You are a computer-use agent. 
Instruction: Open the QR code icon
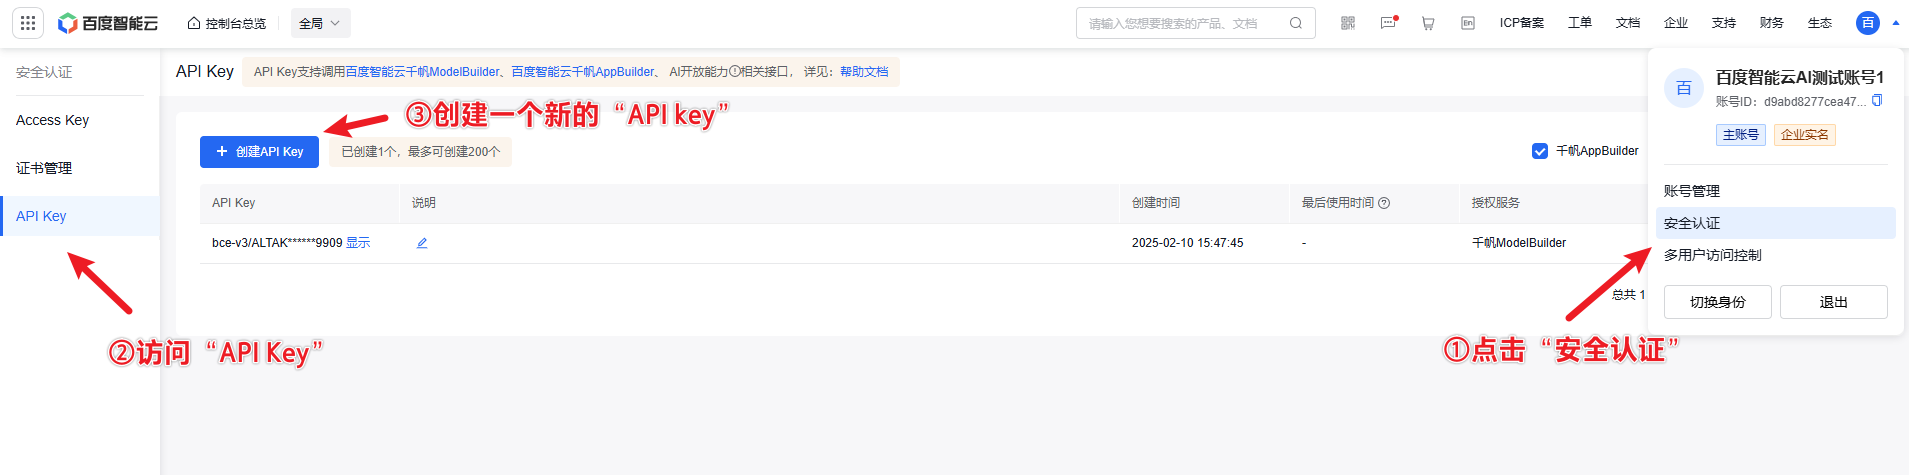click(x=1348, y=23)
